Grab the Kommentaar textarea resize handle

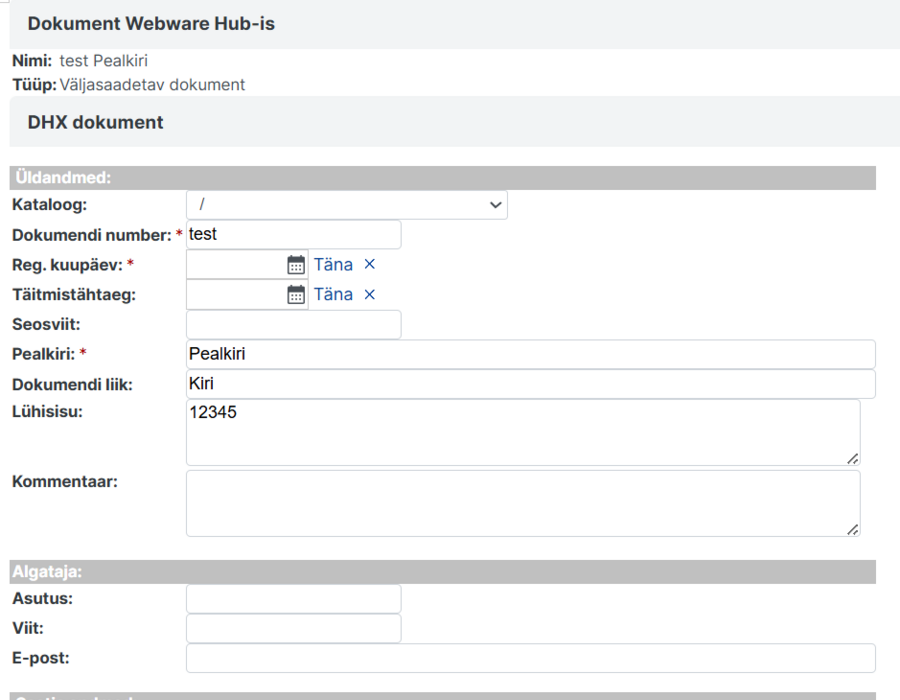[x=852, y=530]
